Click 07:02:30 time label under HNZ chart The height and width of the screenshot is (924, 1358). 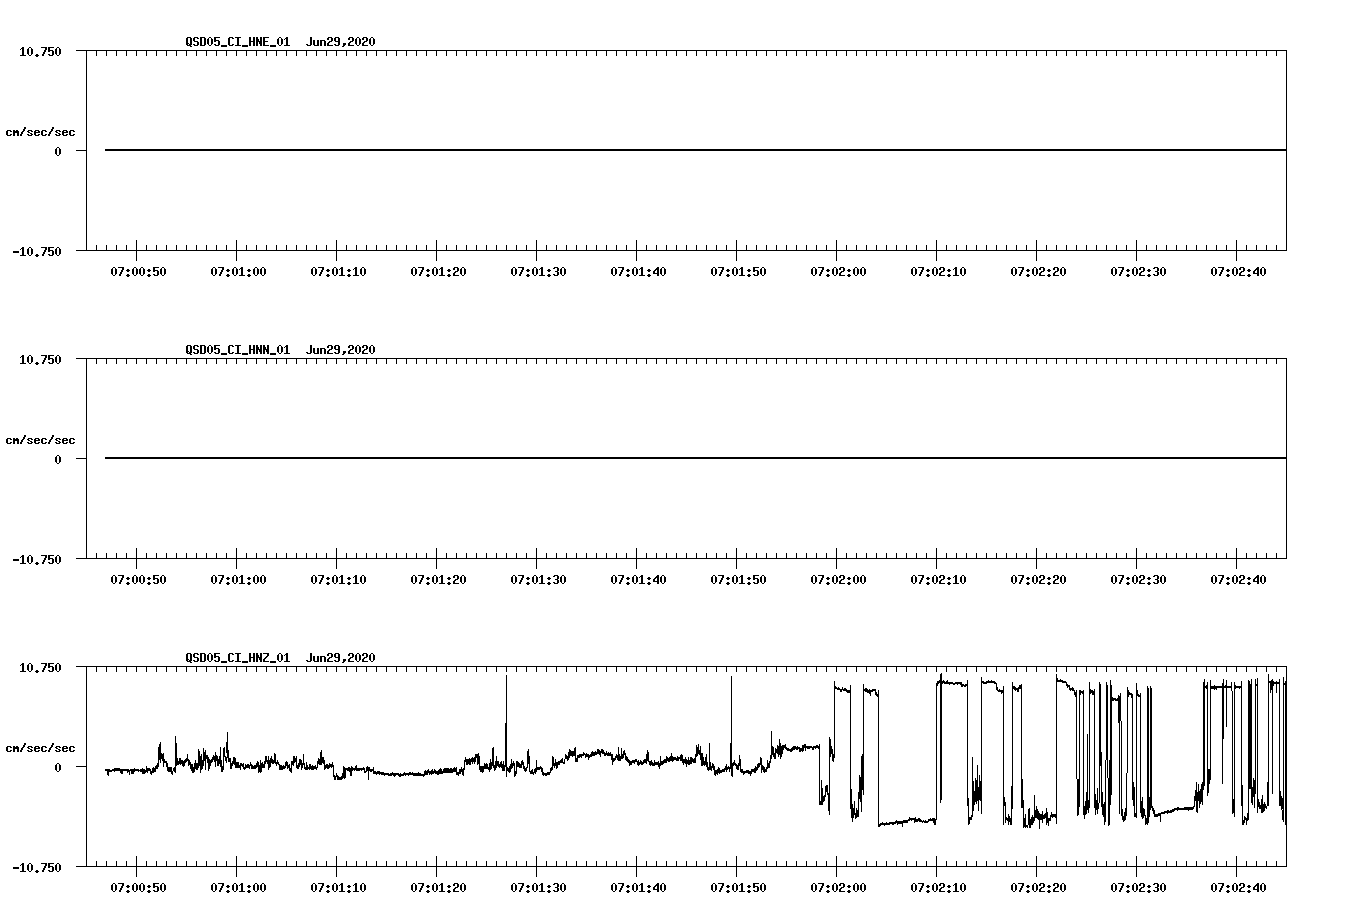(x=1138, y=888)
